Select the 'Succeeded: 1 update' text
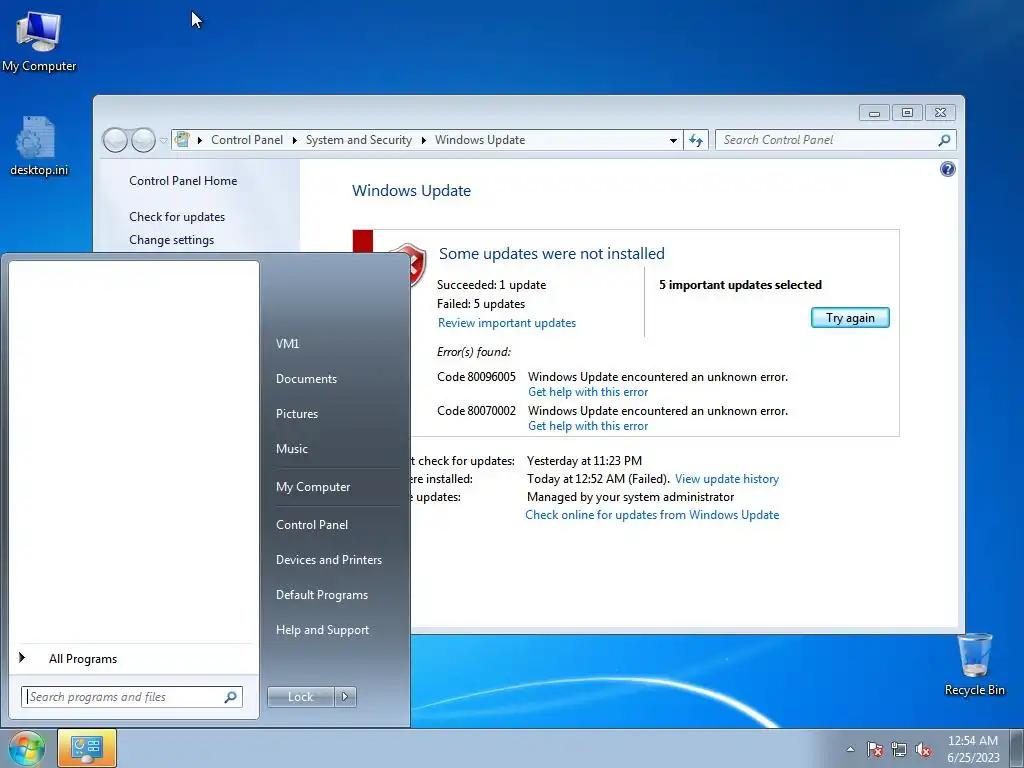 pos(491,285)
